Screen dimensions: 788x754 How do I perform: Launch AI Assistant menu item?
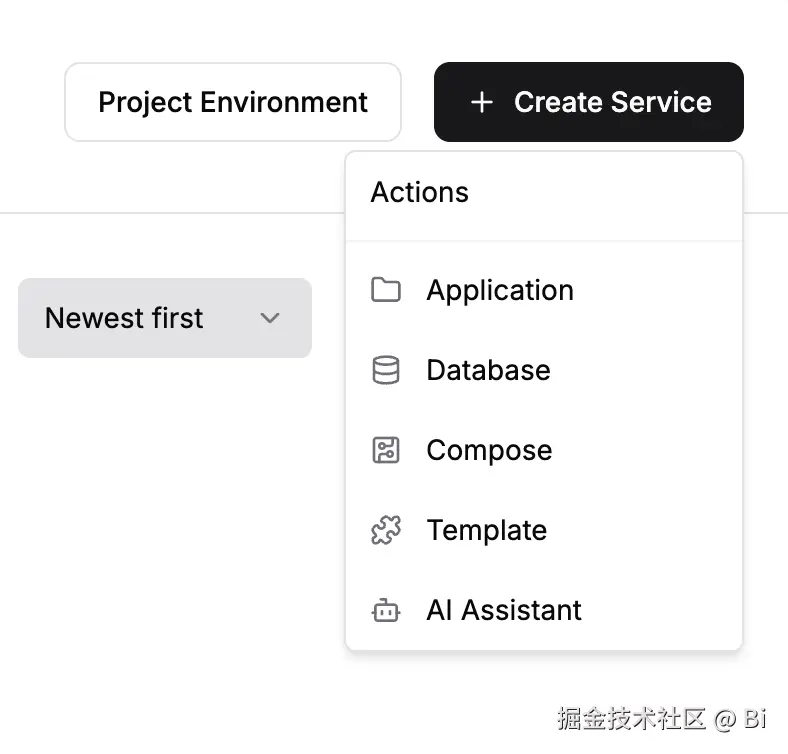pyautogui.click(x=504, y=610)
